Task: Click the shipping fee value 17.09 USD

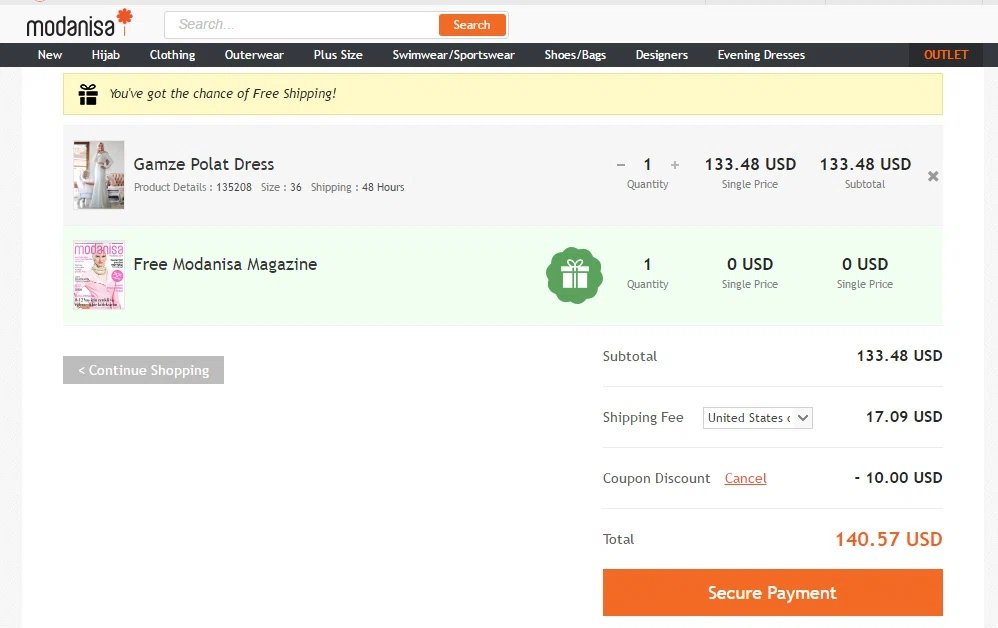Action: (904, 417)
